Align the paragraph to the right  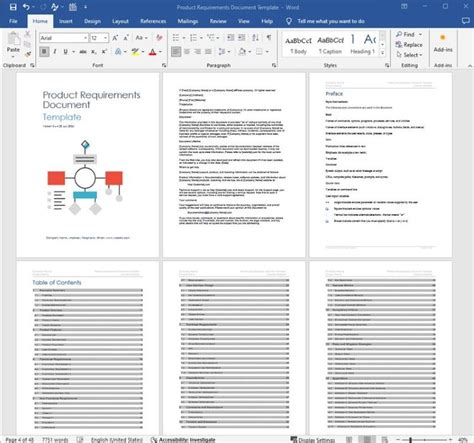pos(198,52)
